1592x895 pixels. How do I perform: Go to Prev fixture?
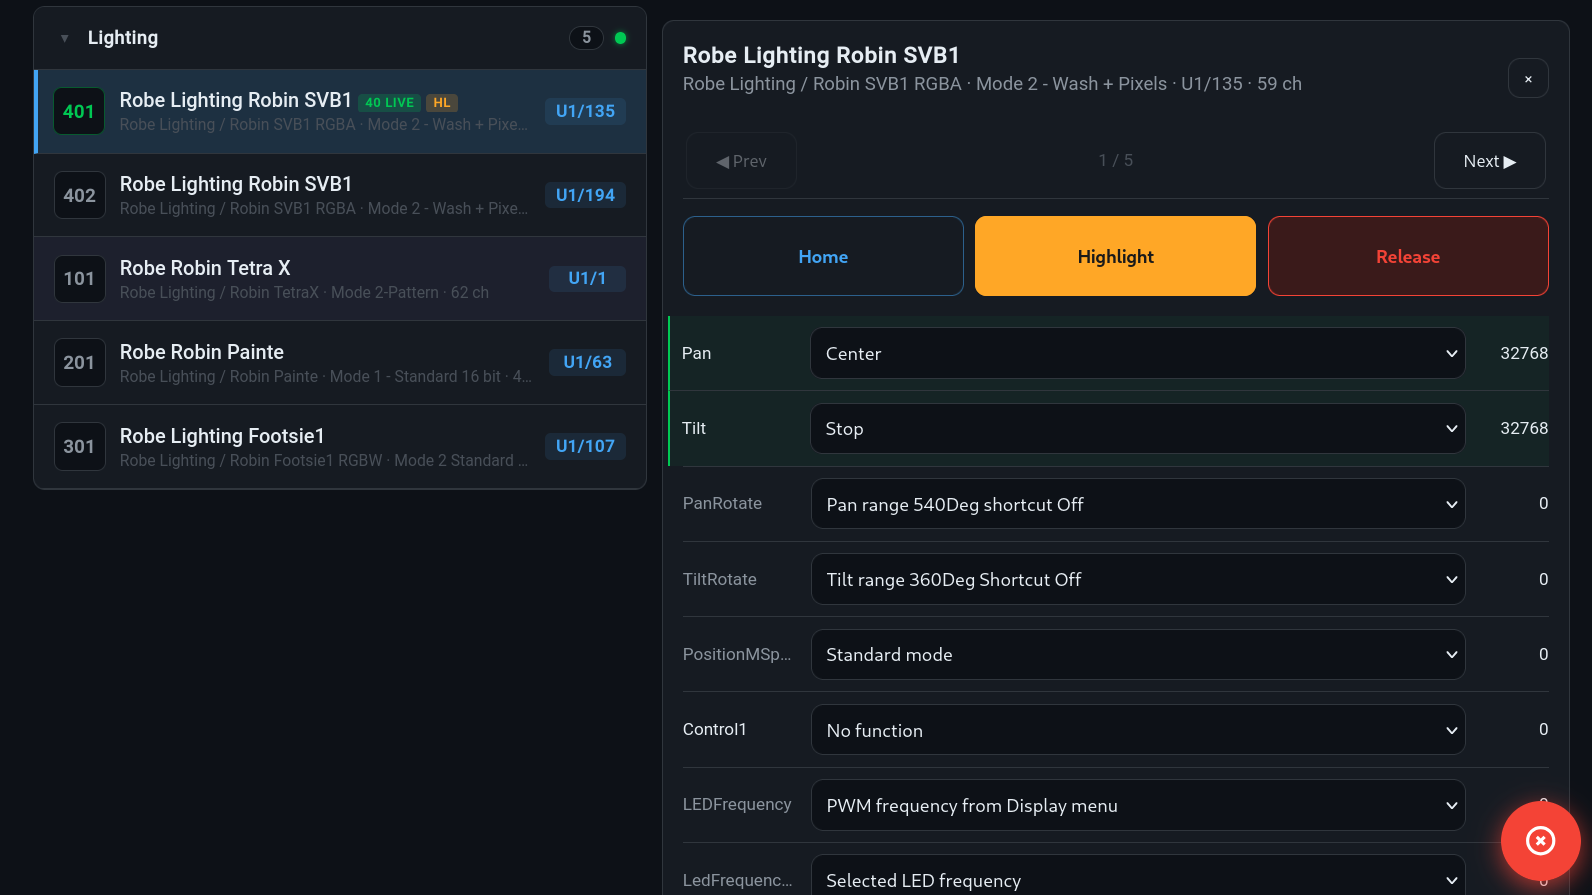[x=741, y=161]
